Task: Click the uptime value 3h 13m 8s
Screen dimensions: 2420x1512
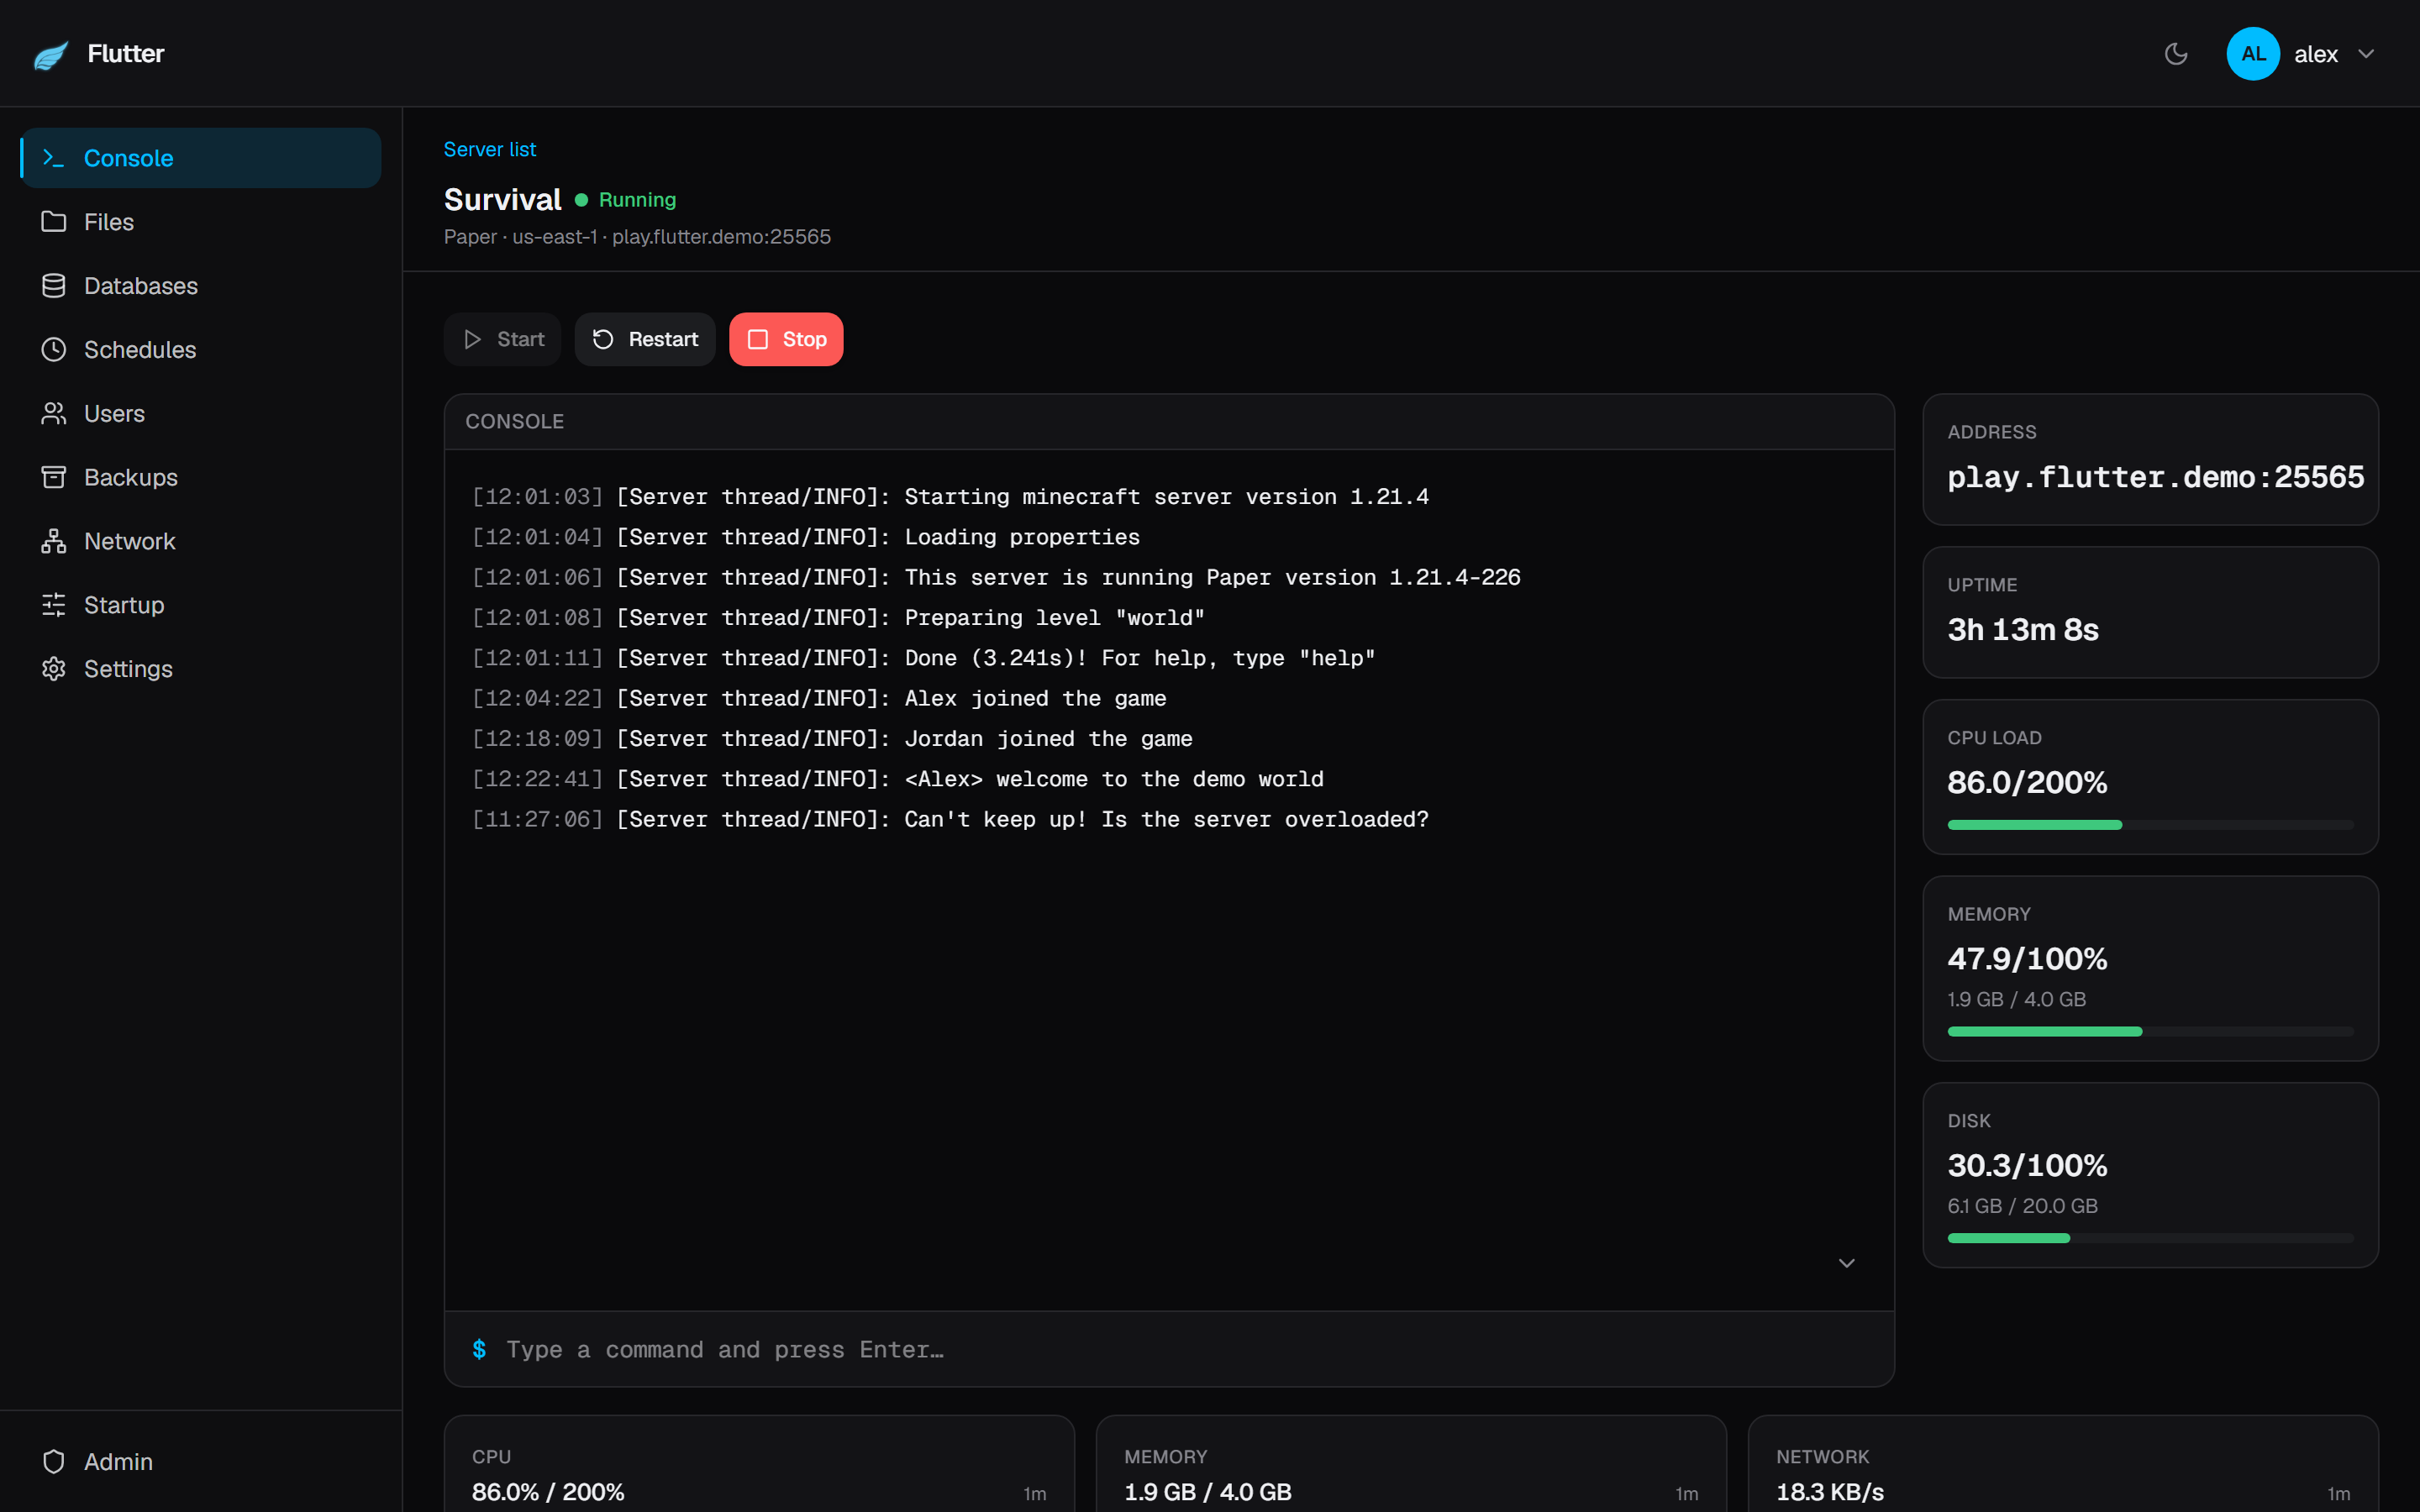Action: [2023, 630]
